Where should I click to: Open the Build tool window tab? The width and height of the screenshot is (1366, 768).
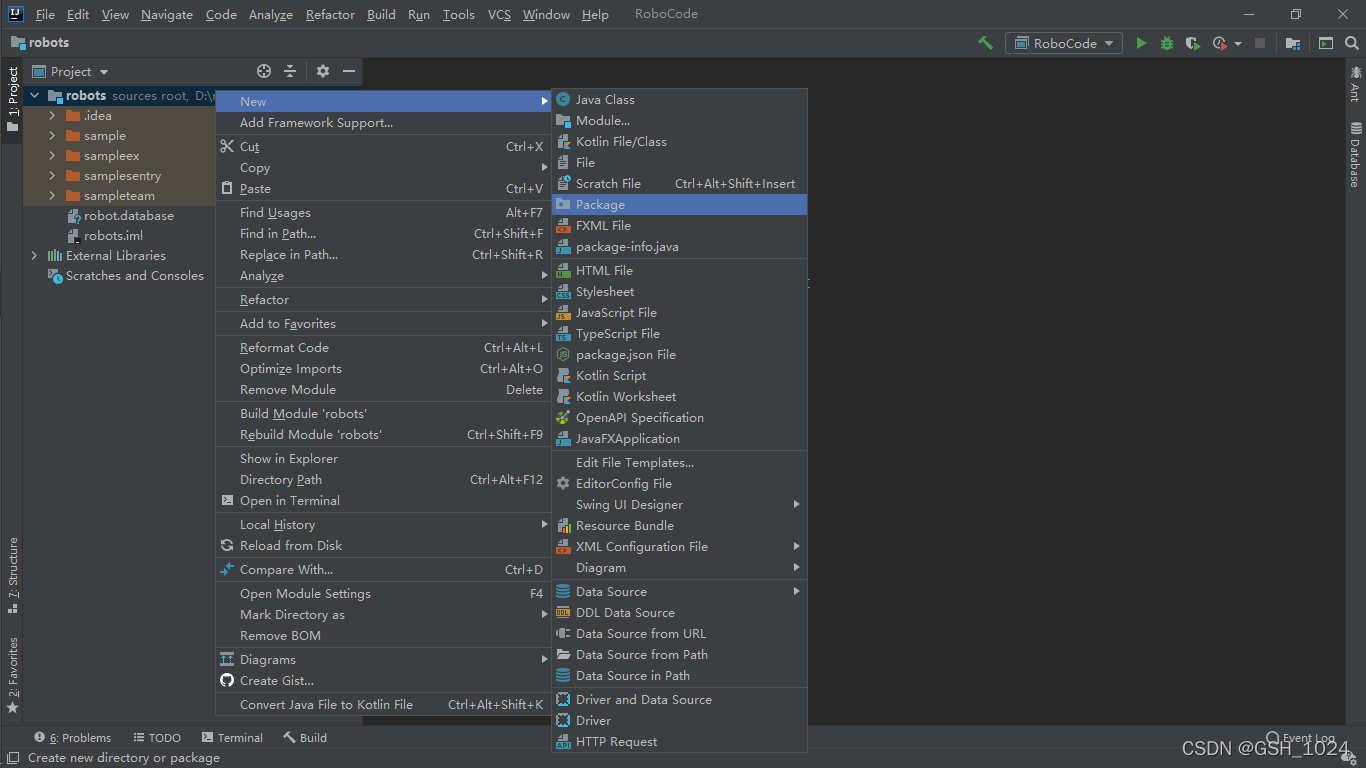pos(305,738)
